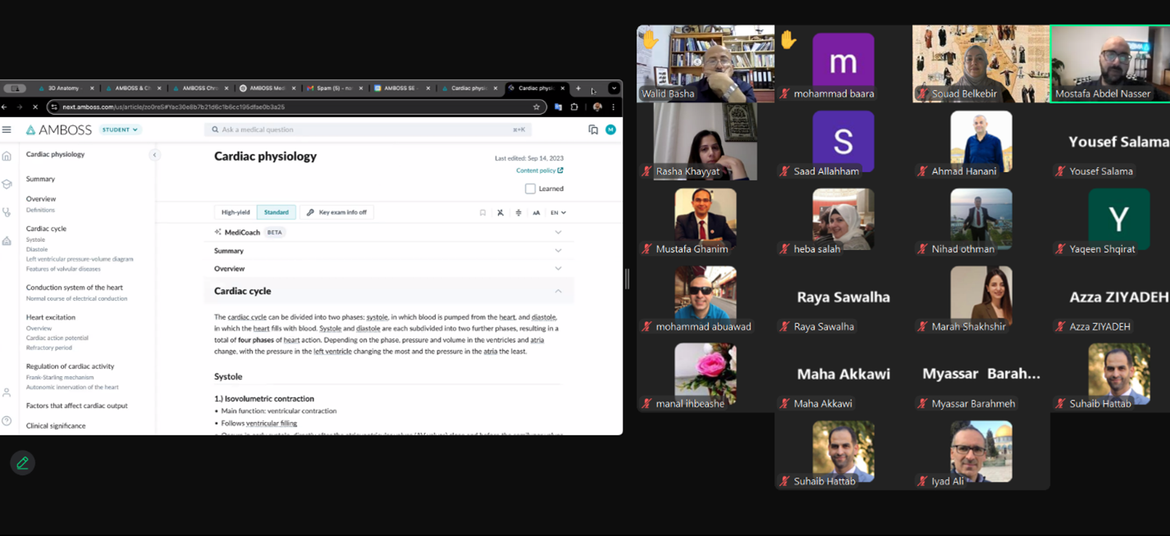This screenshot has height=536, width=1170.
Task: Click mohammad baara's raised hand icon
Action: pos(789,39)
